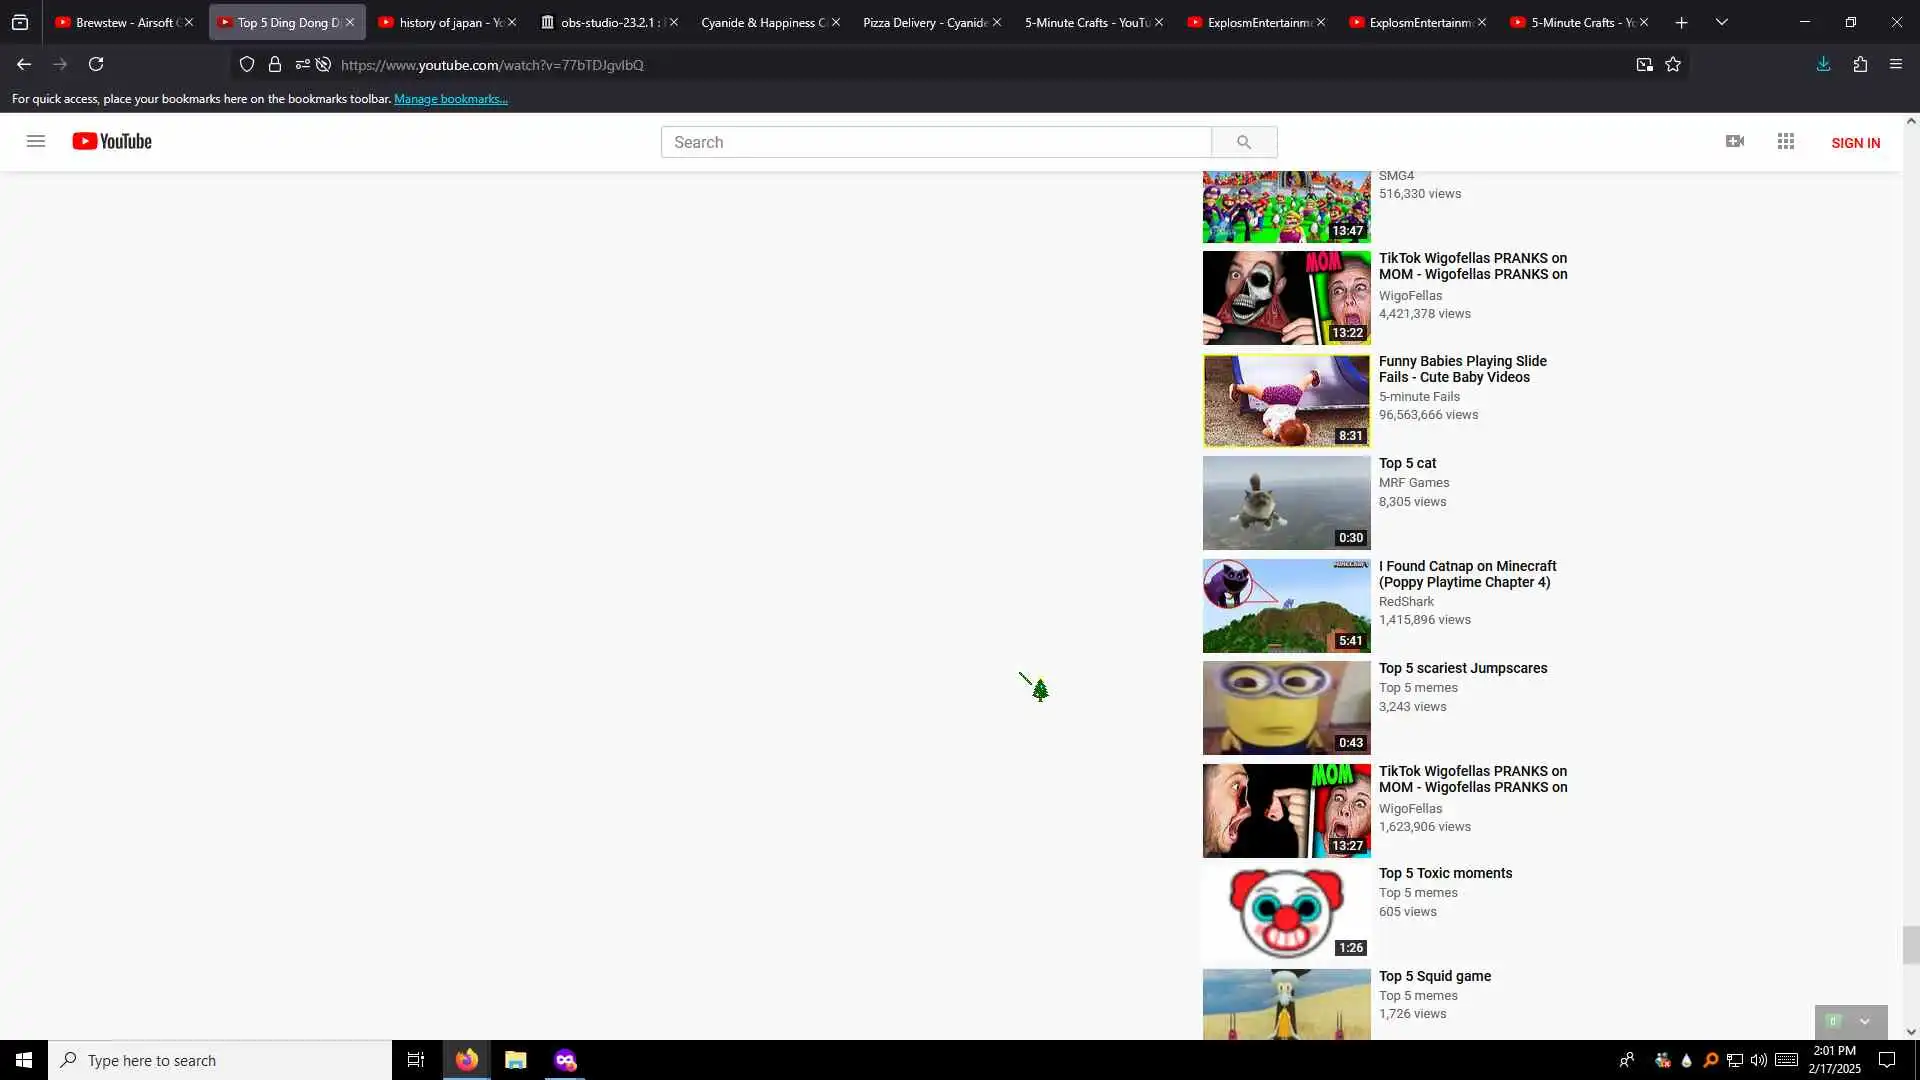Click the YouTube logo

(x=112, y=141)
